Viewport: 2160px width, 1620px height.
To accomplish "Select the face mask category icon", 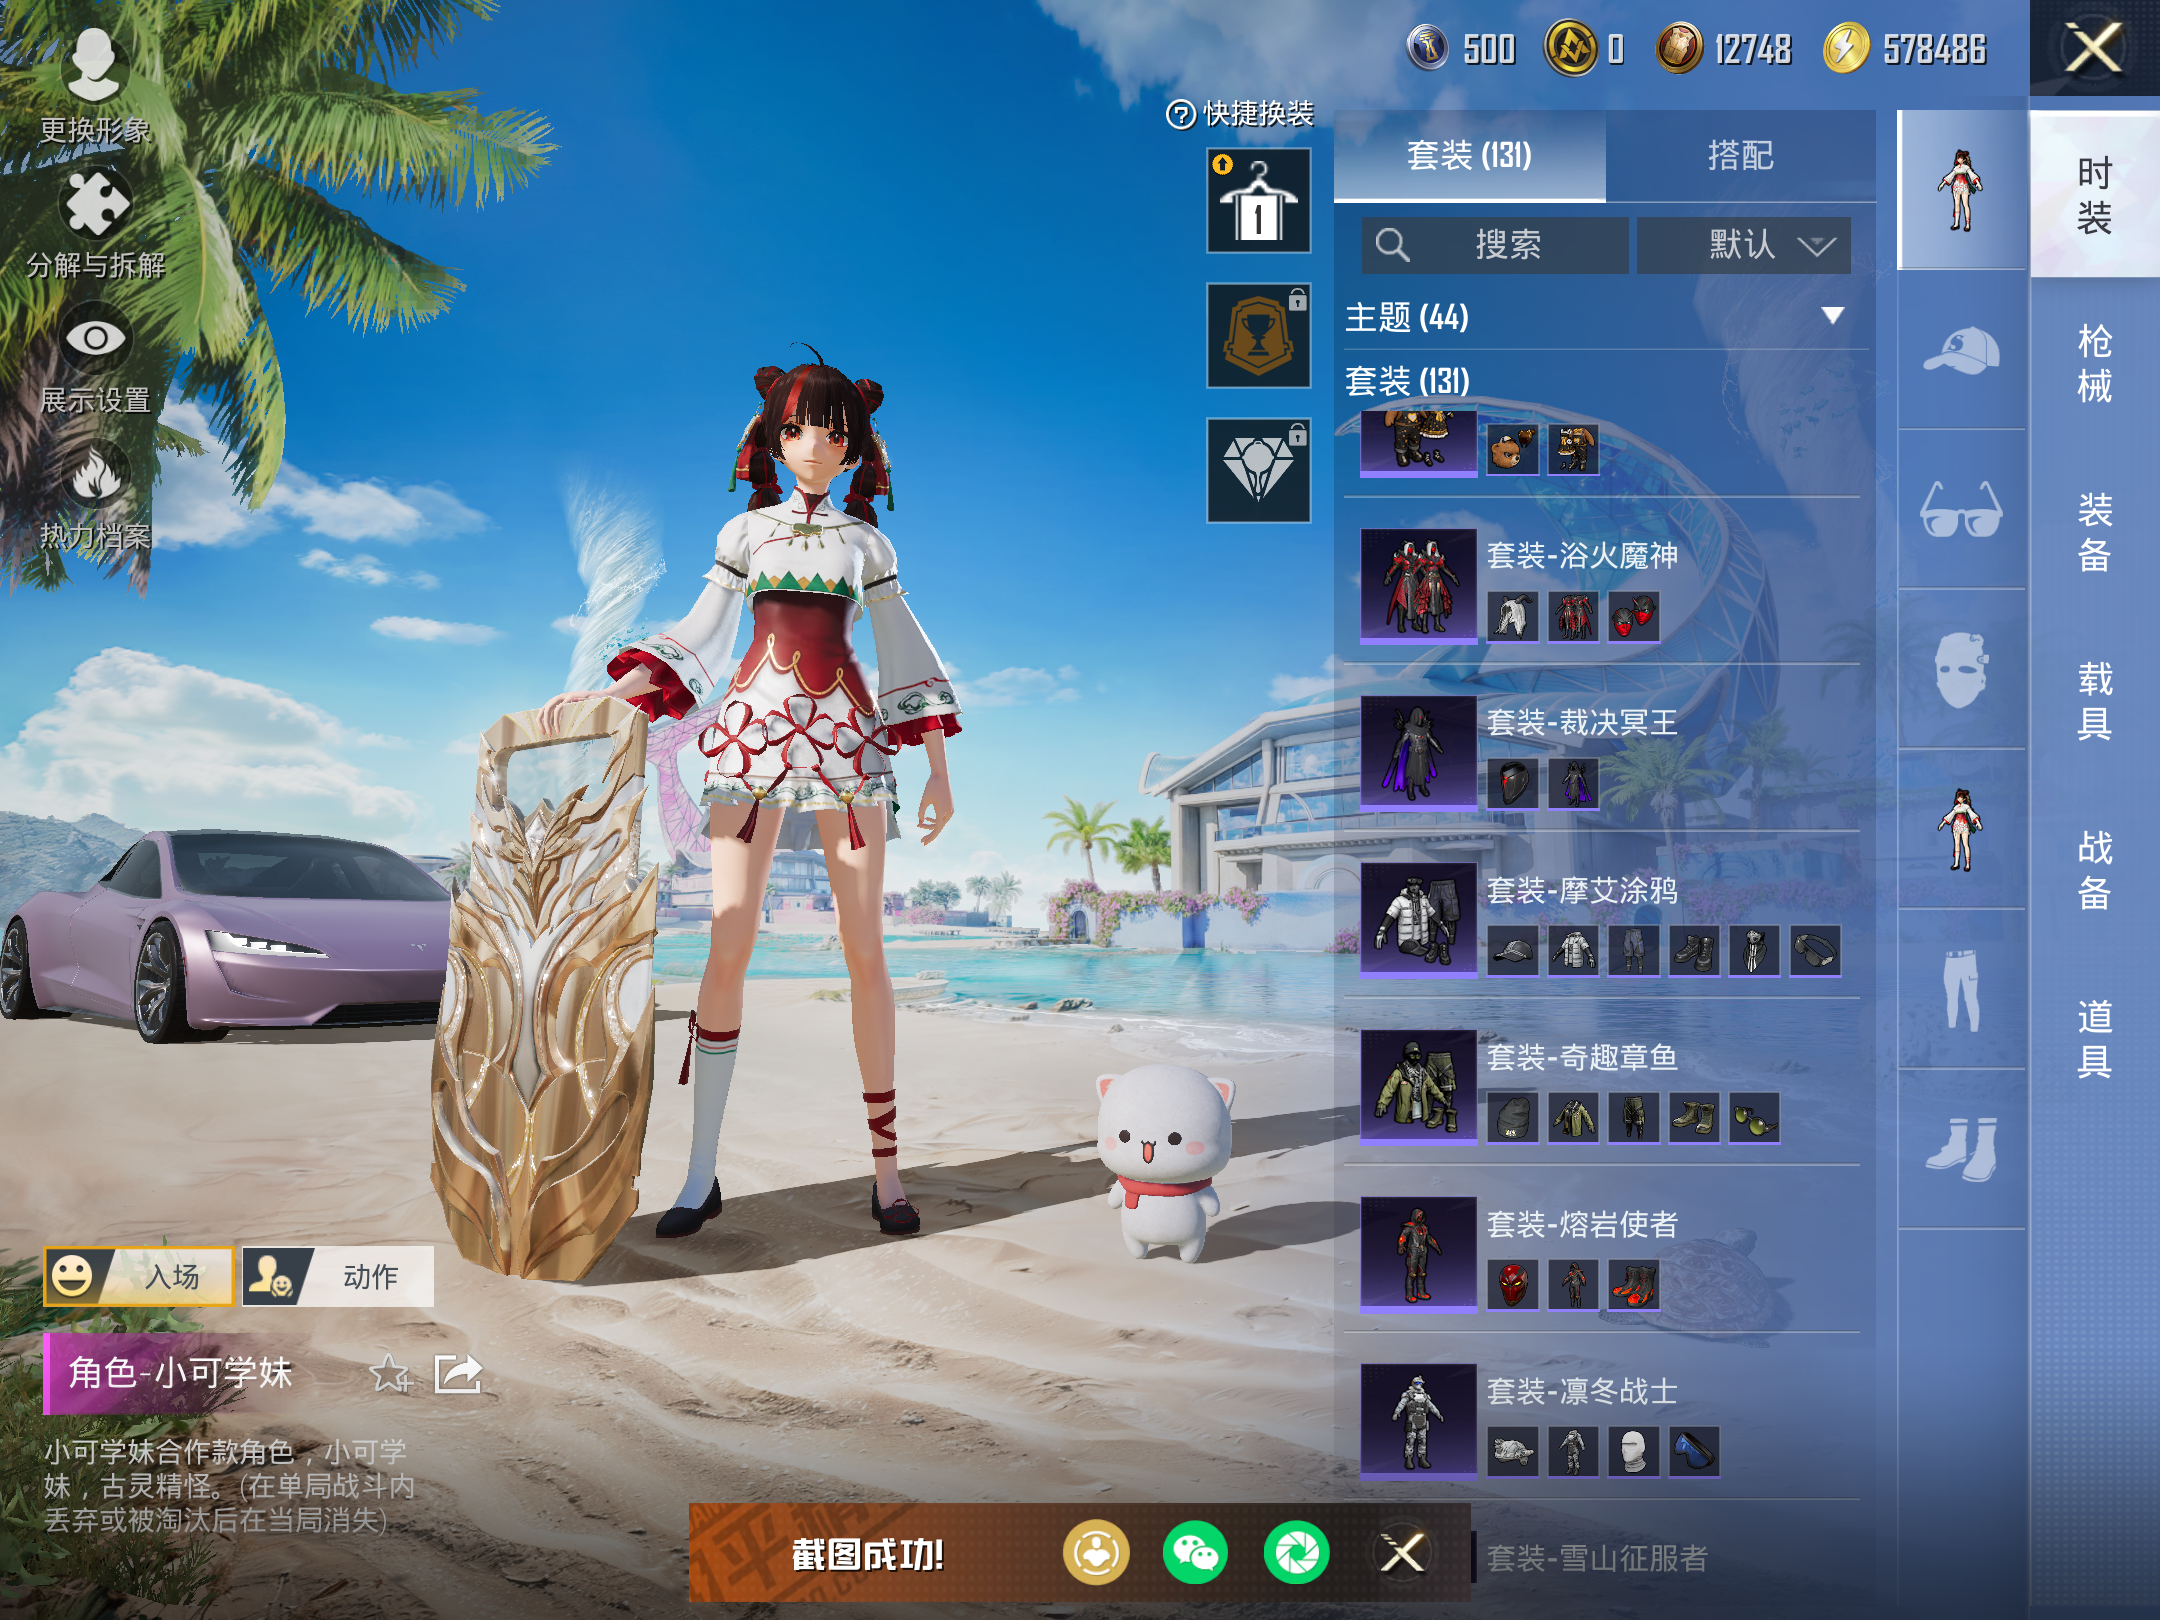I will tap(1962, 670).
